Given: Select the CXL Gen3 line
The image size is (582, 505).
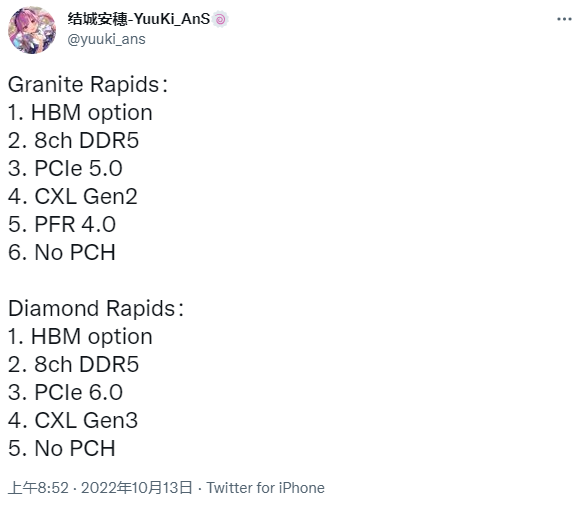Looking at the screenshot, I should pos(73,420).
